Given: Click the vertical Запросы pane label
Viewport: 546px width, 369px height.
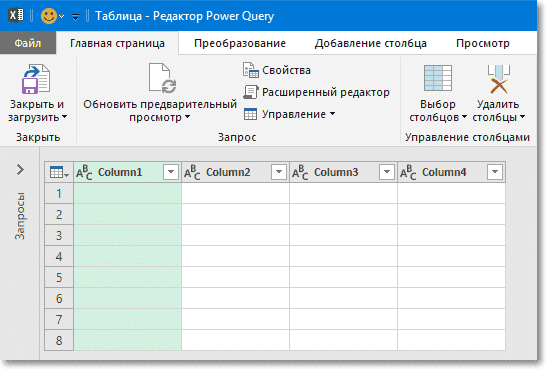Looking at the screenshot, I should click(x=20, y=216).
